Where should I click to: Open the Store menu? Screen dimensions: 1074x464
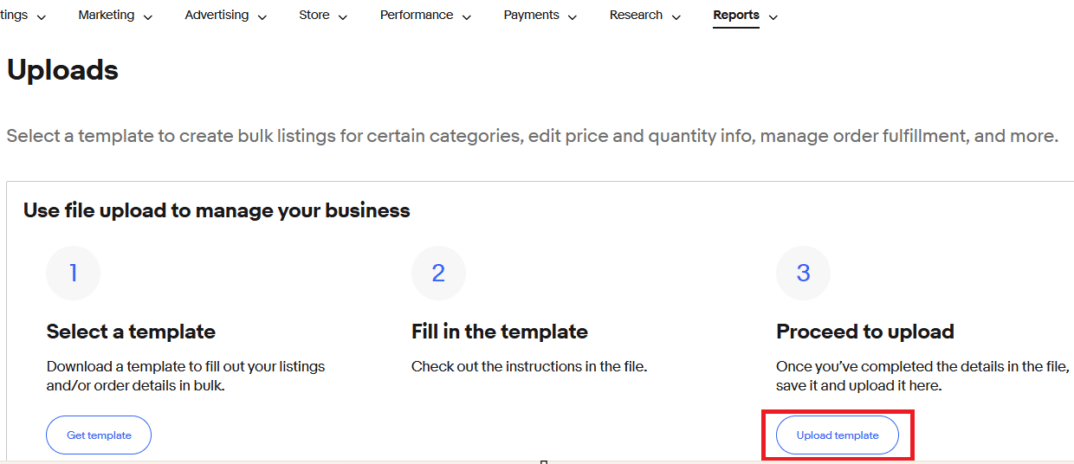coord(323,16)
